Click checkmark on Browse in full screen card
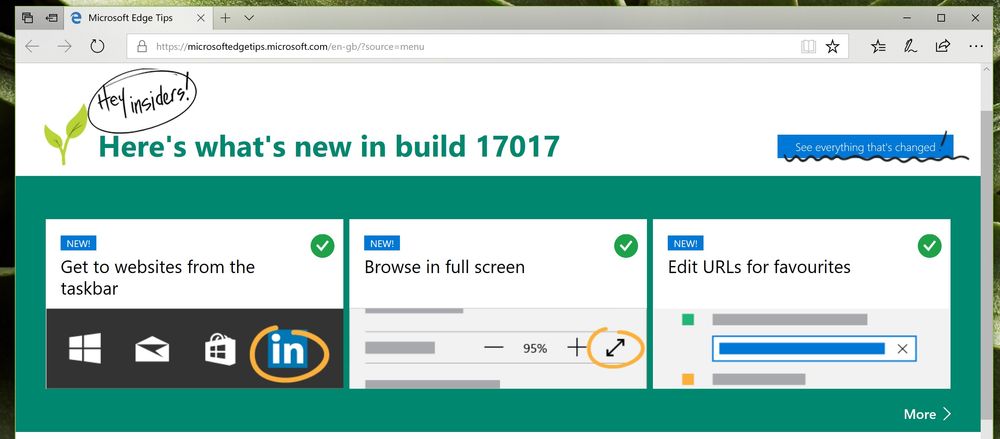The height and width of the screenshot is (439, 1000). 626,246
